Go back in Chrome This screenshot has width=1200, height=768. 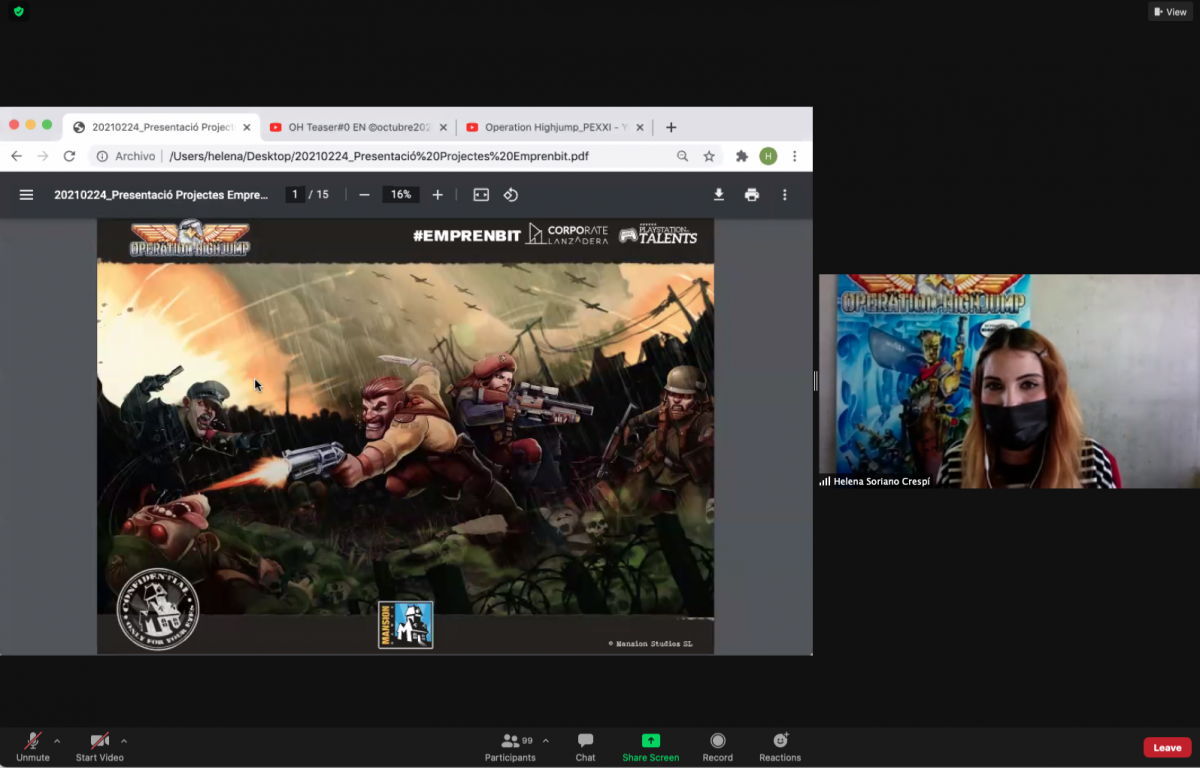(16, 156)
